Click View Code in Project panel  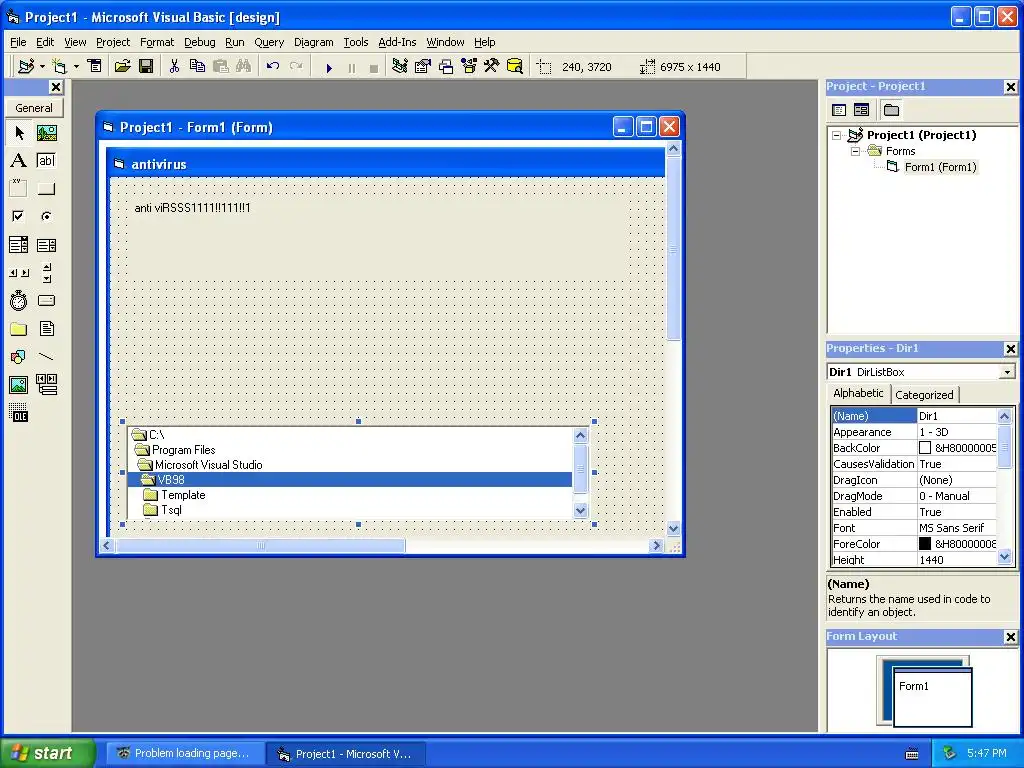pyautogui.click(x=839, y=110)
